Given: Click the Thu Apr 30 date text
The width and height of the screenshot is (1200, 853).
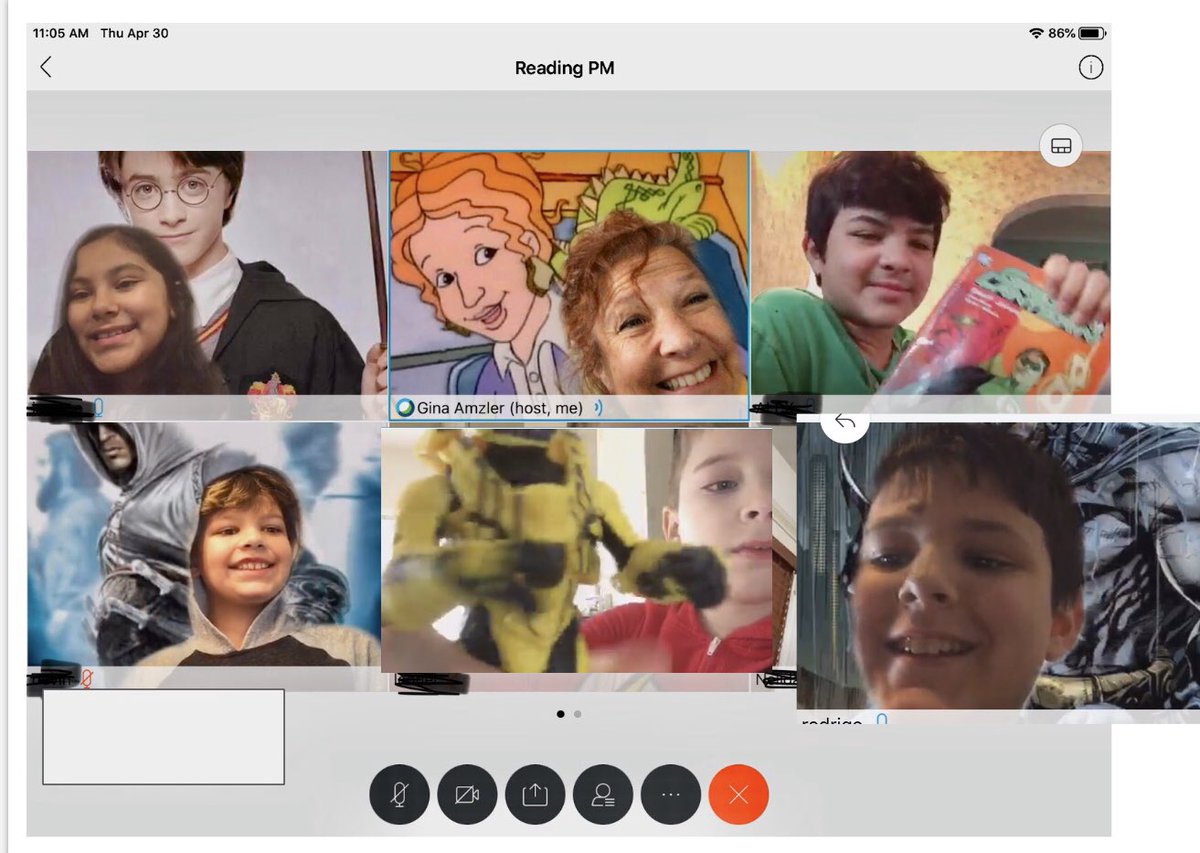Looking at the screenshot, I should coord(134,33).
